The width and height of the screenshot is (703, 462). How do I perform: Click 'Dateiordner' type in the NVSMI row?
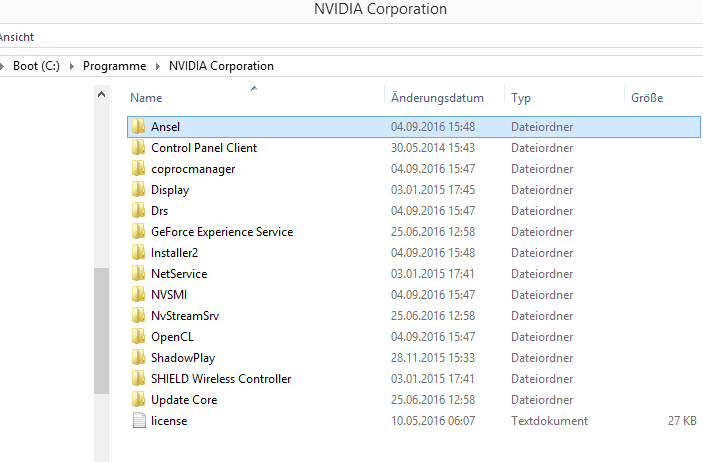coord(542,295)
